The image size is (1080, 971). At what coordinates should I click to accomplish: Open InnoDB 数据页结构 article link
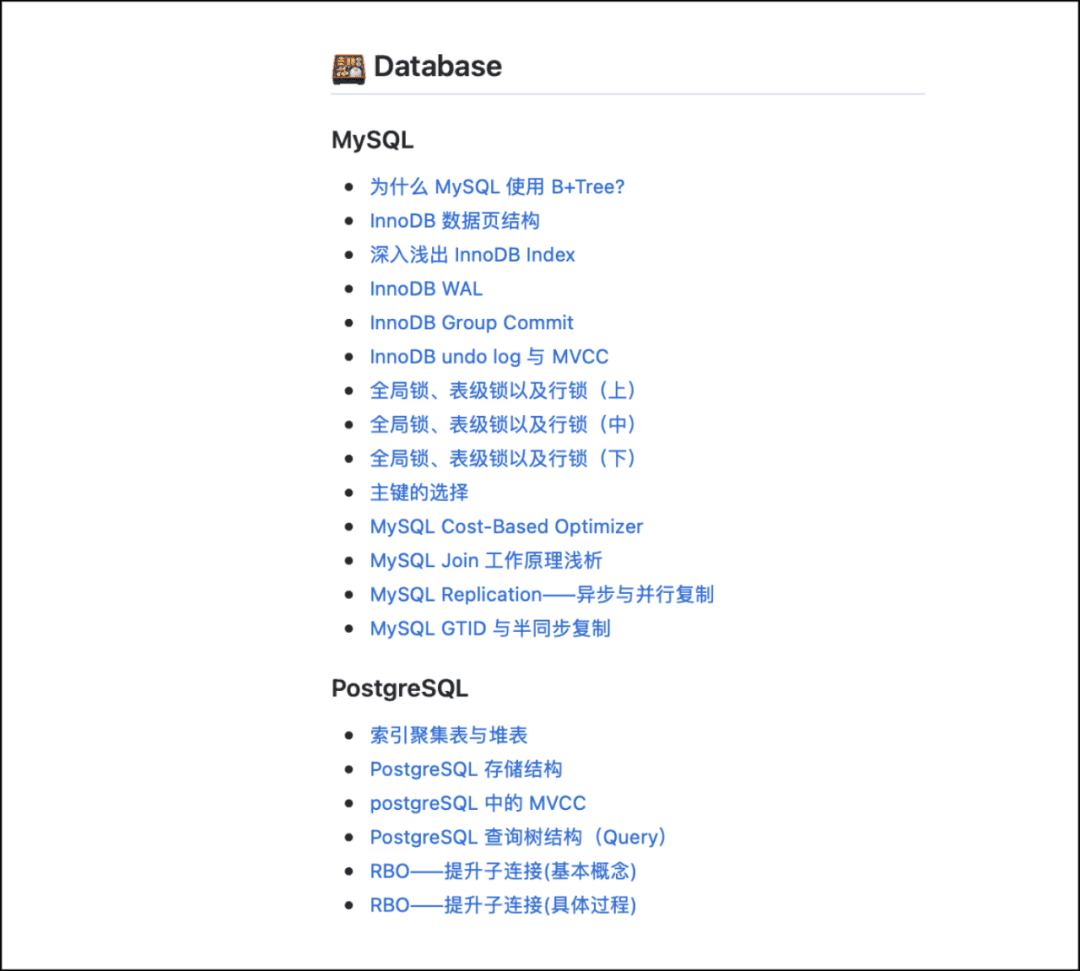[x=455, y=221]
